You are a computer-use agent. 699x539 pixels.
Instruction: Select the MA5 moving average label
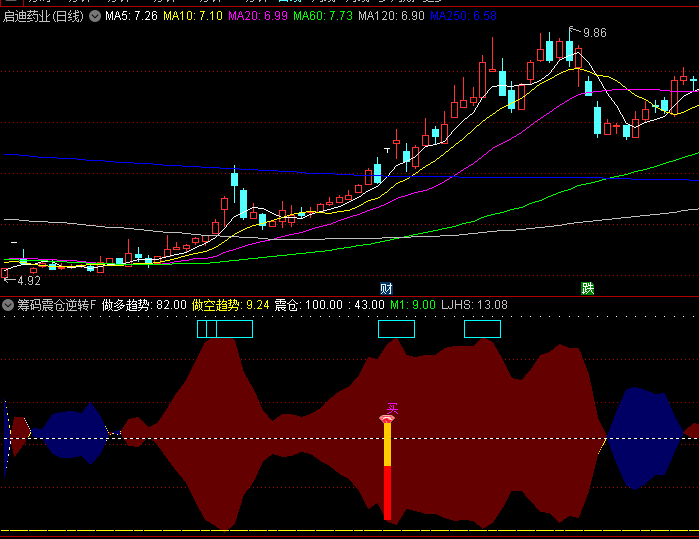(x=130, y=17)
